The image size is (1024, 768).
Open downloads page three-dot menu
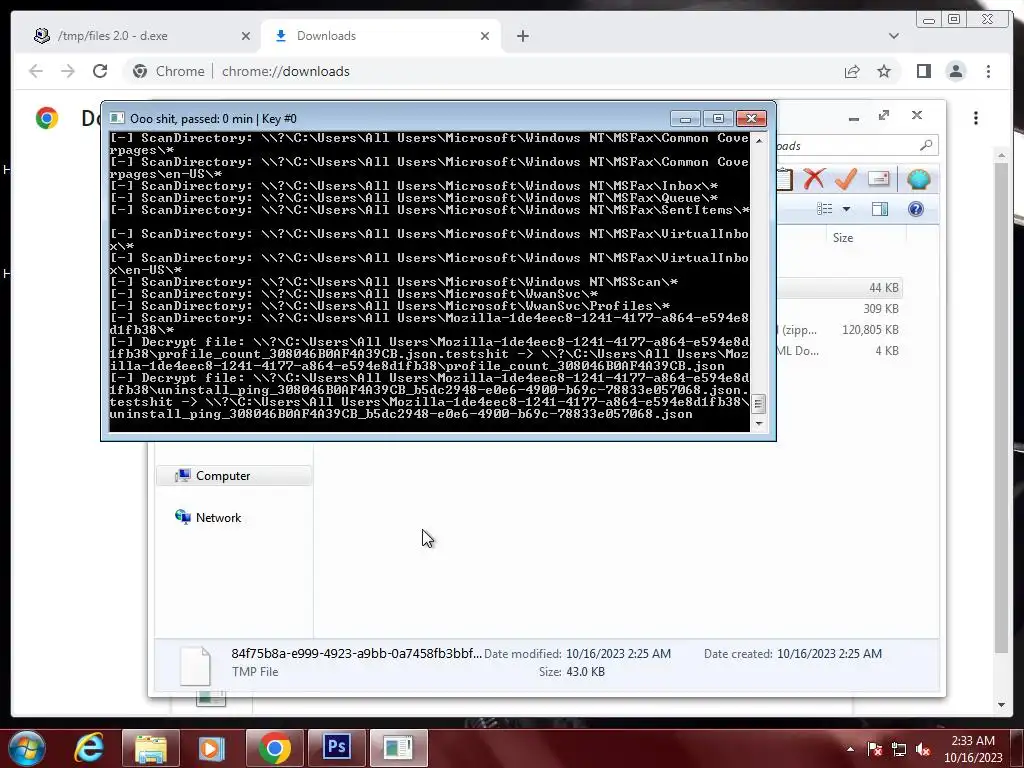[976, 118]
